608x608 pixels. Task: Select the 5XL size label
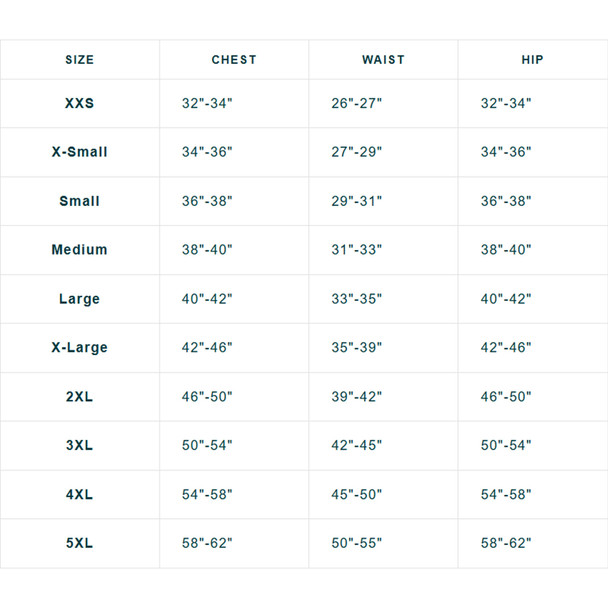pyautogui.click(x=79, y=543)
